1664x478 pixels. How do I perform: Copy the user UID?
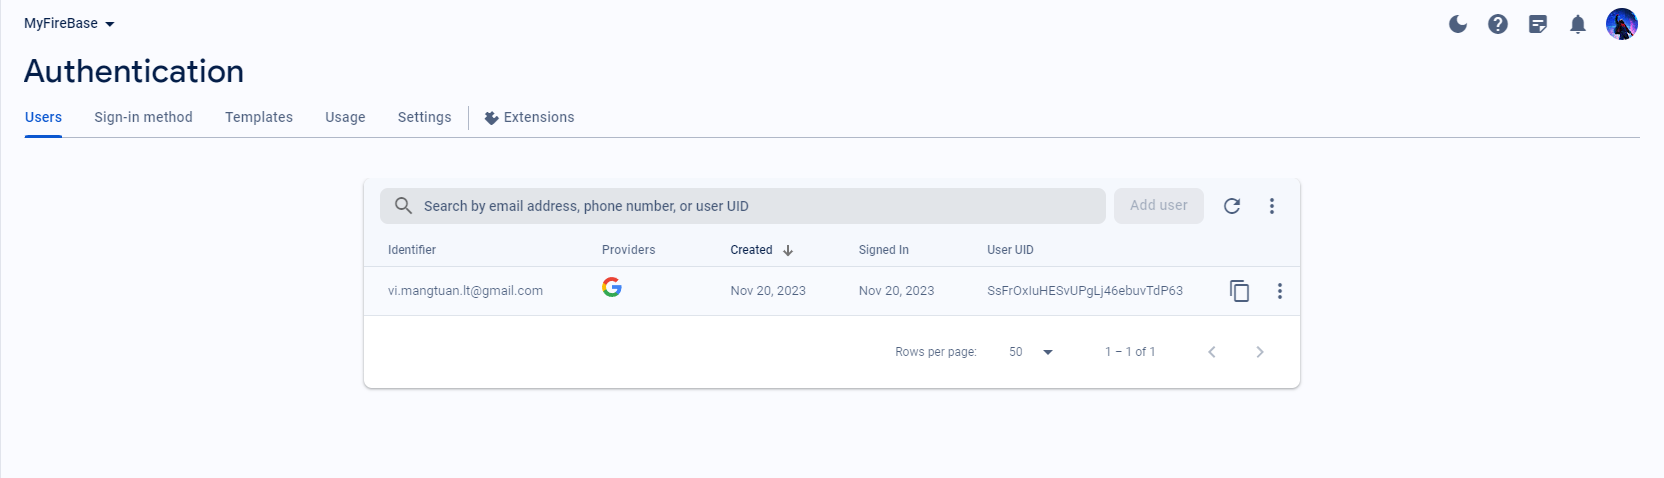tap(1239, 291)
